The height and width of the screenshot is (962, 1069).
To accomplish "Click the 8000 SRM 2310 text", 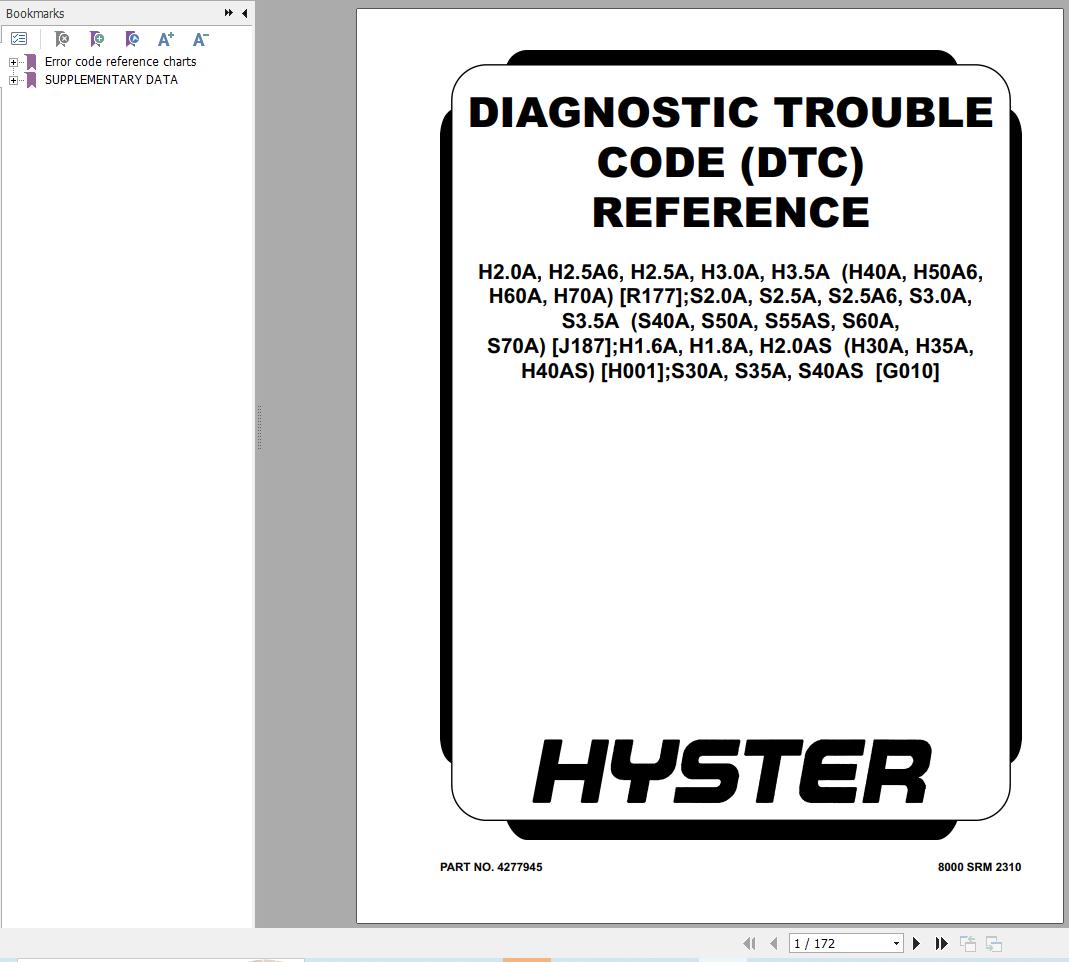I will click(979, 867).
